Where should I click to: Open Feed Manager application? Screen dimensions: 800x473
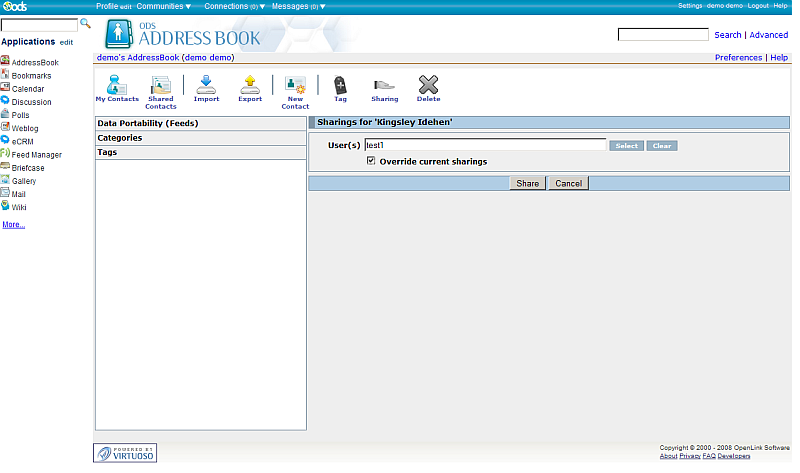coord(36,155)
